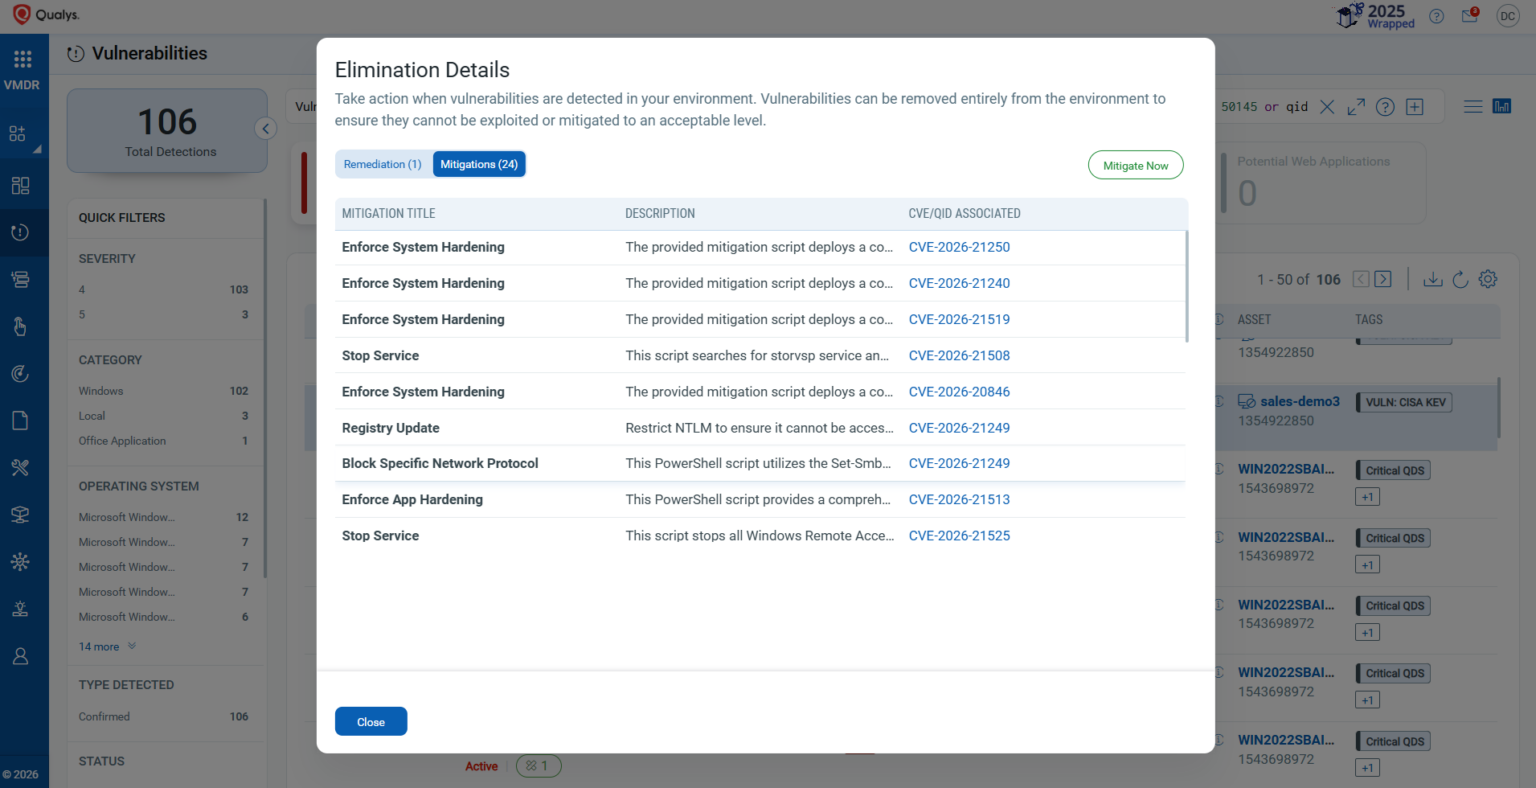Click the pointing hand sidebar icon
Viewport: 1536px width, 788px height.
[x=20, y=326]
